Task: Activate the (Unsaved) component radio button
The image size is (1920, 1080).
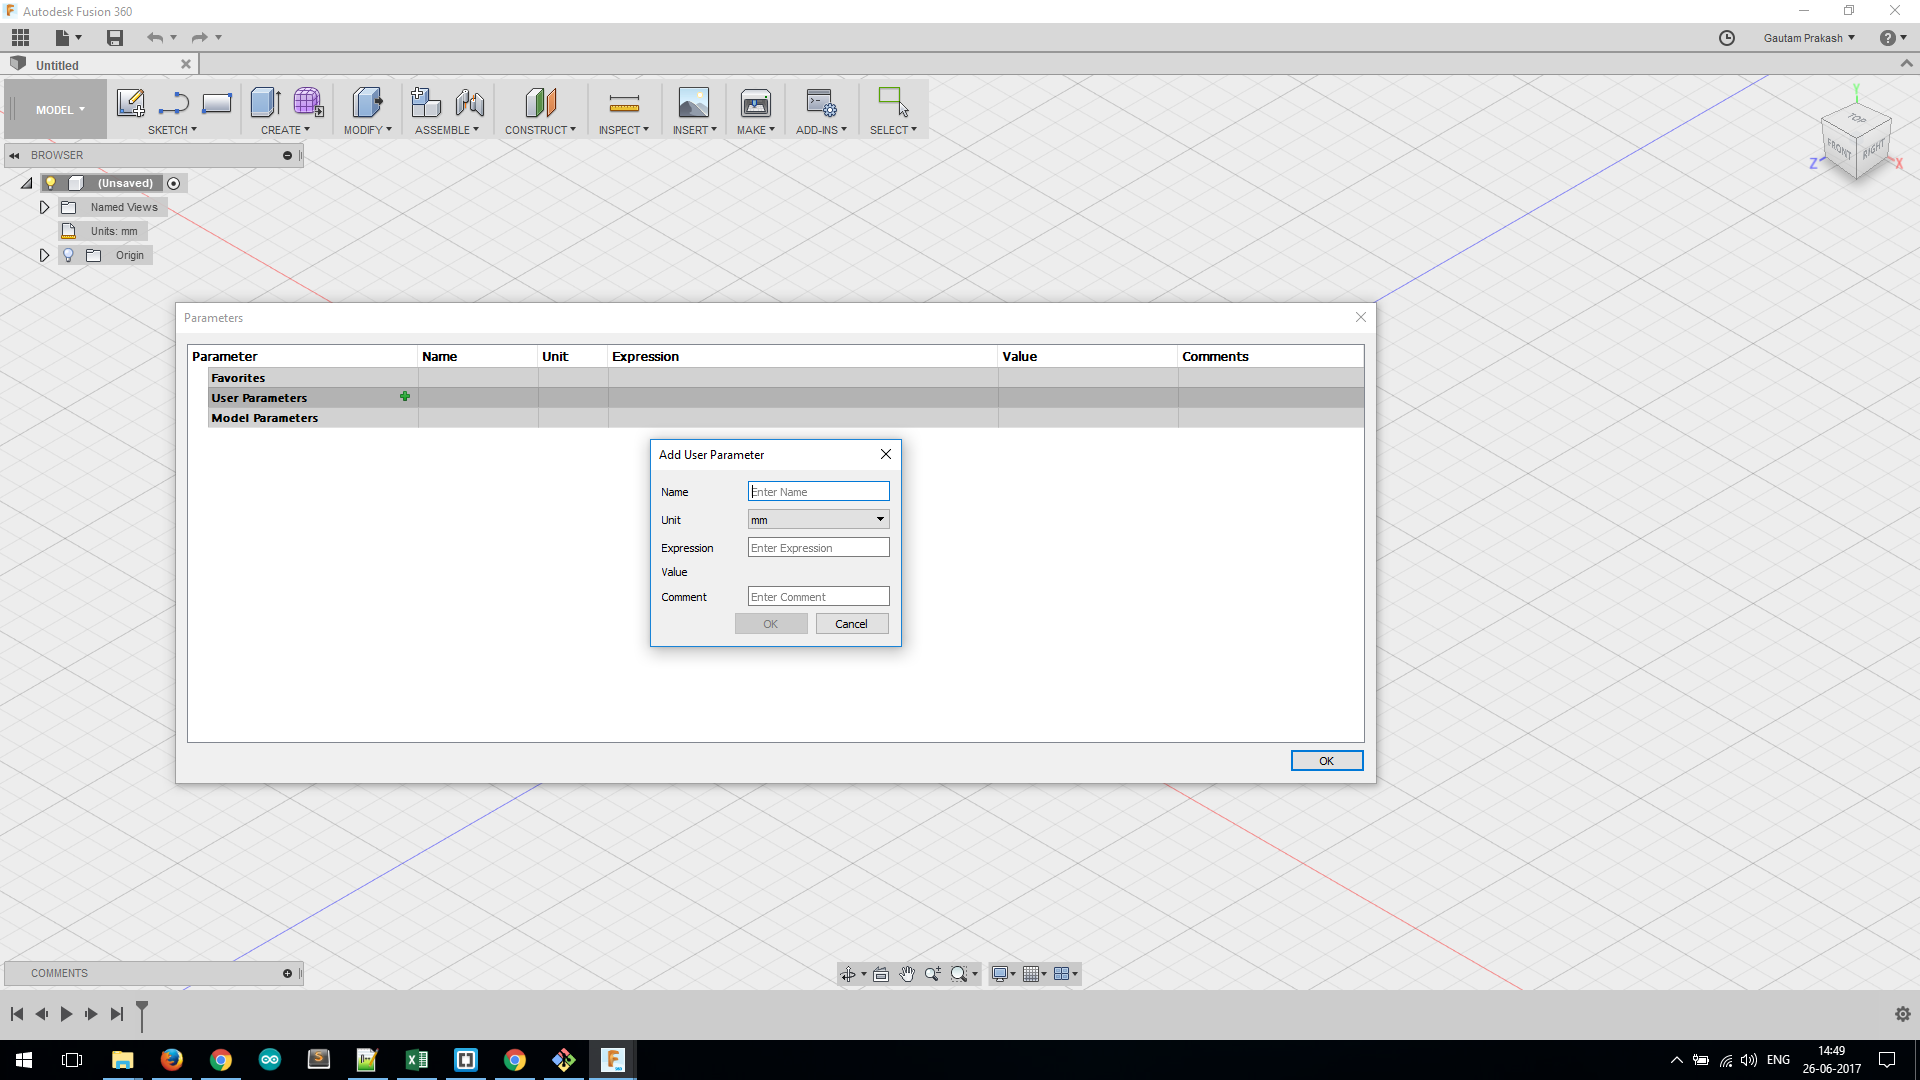Action: 174,183
